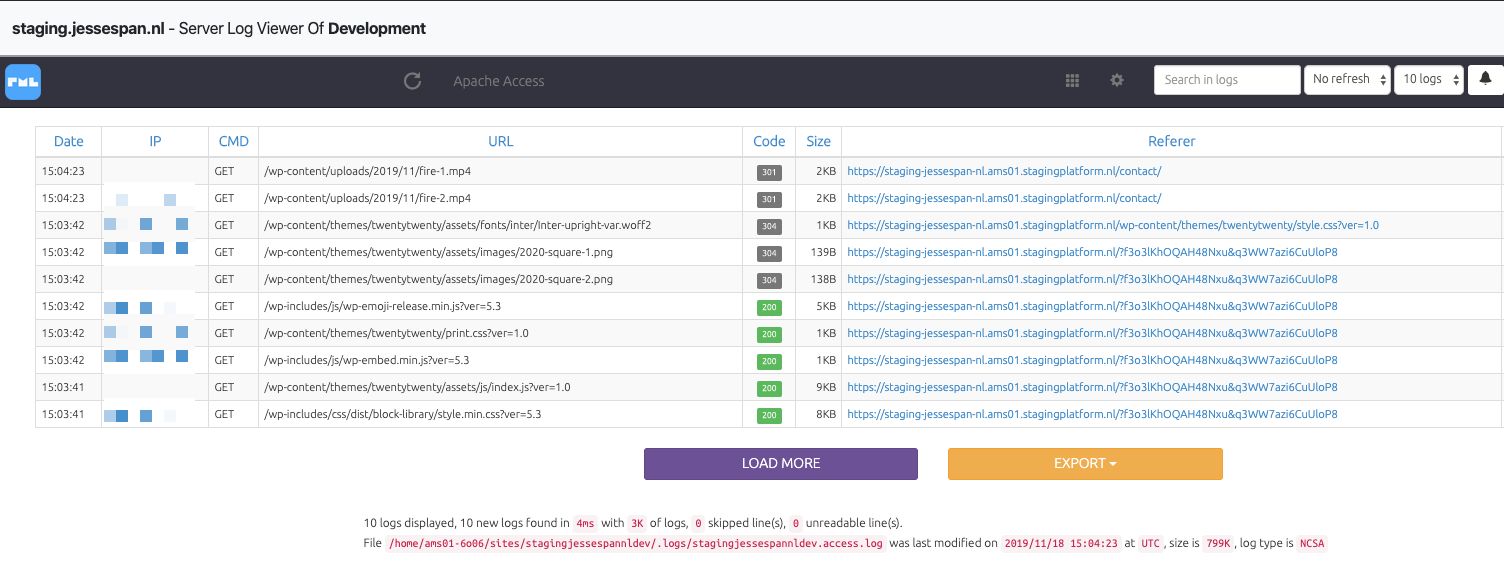
Task: Refresh logs with the reload icon
Action: pos(412,81)
